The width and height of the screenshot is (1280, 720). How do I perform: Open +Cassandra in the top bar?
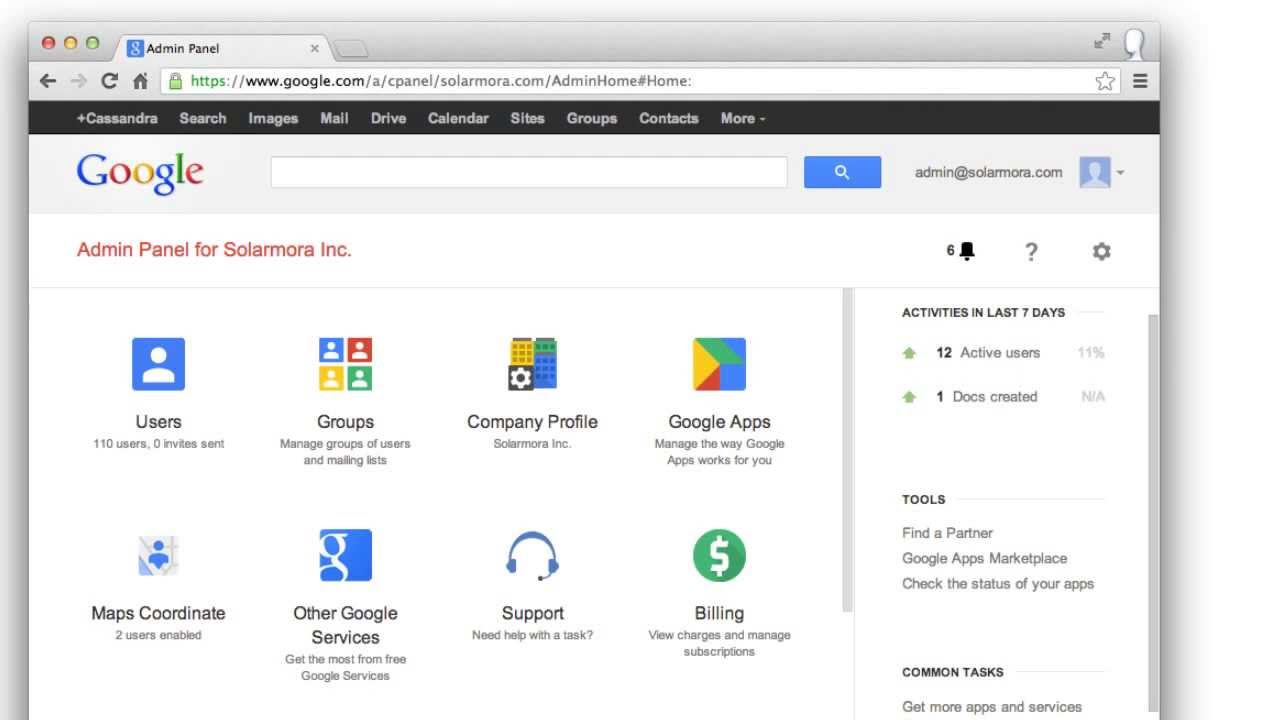[x=117, y=118]
